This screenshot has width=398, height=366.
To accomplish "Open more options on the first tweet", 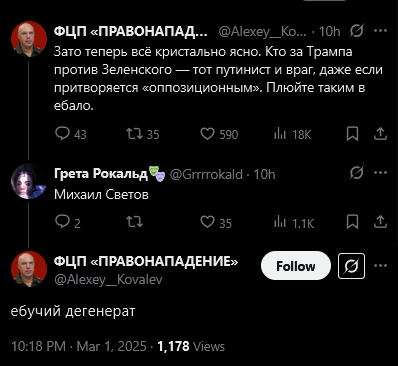I will (380, 31).
